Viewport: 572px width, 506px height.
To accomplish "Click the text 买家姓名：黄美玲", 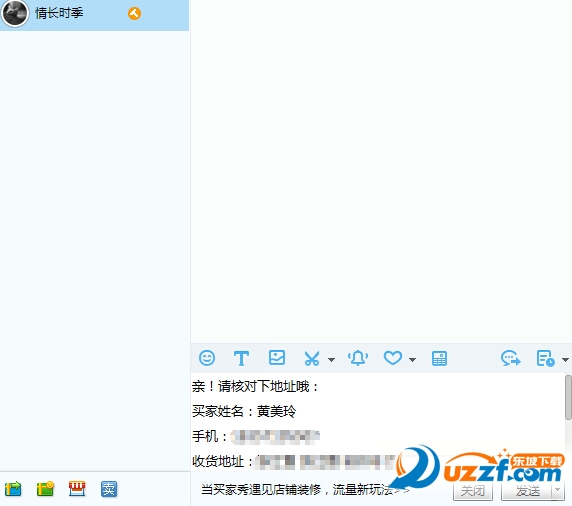I will coord(244,411).
